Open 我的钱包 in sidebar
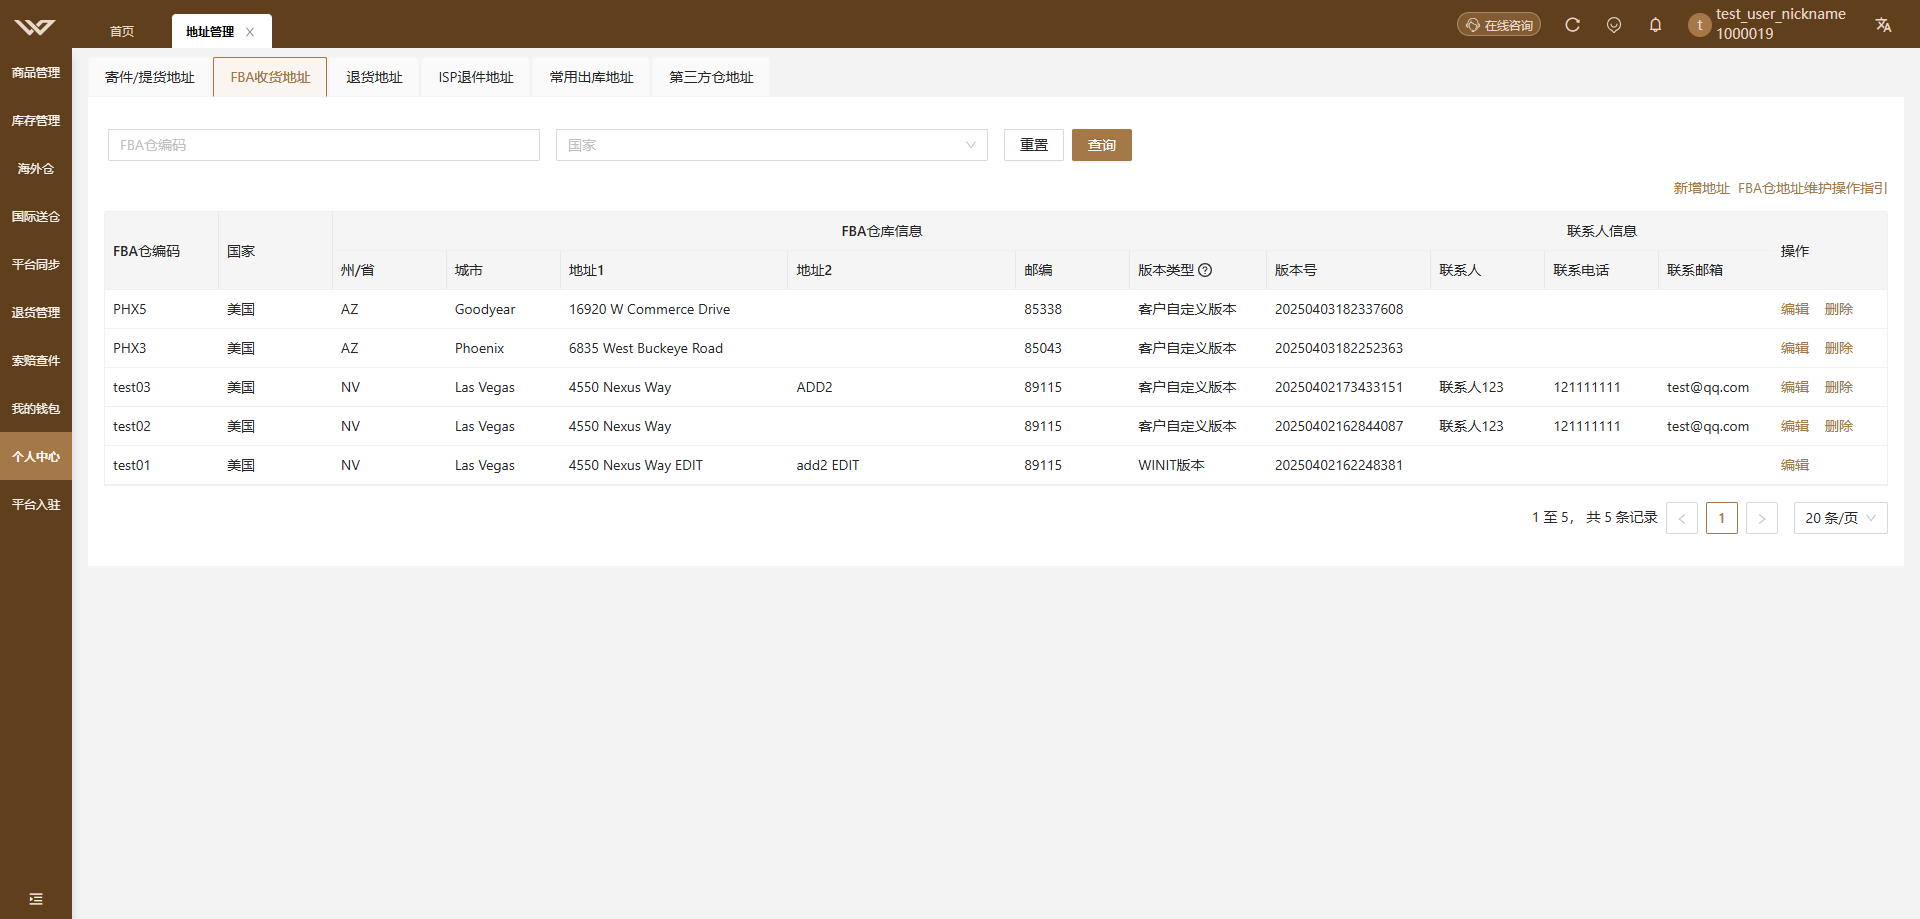1920x919 pixels. click(36, 408)
